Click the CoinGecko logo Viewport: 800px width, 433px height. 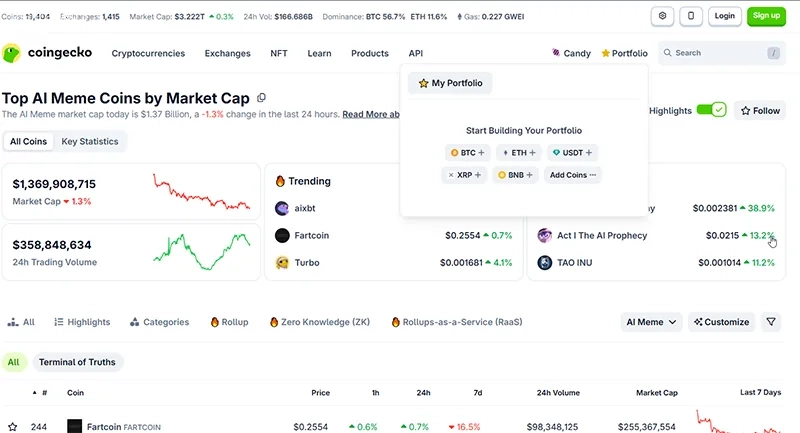pos(47,53)
